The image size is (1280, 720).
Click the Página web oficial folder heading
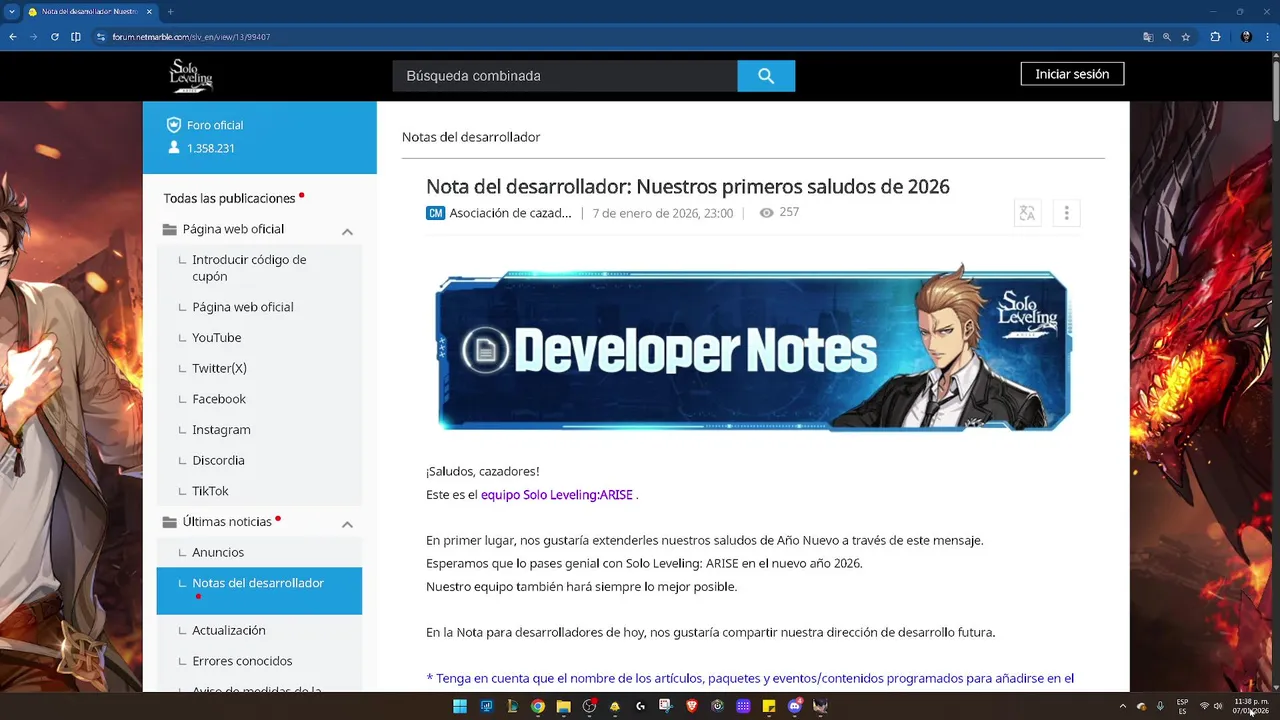pos(233,229)
